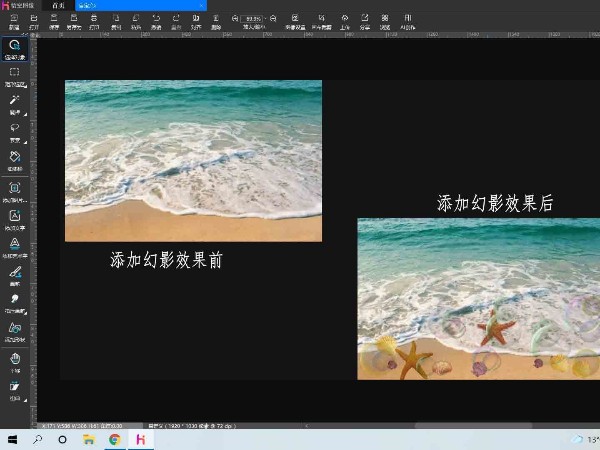Click the starfish beach image on the right
Viewport: 600px width, 450px height.
[x=478, y=298]
